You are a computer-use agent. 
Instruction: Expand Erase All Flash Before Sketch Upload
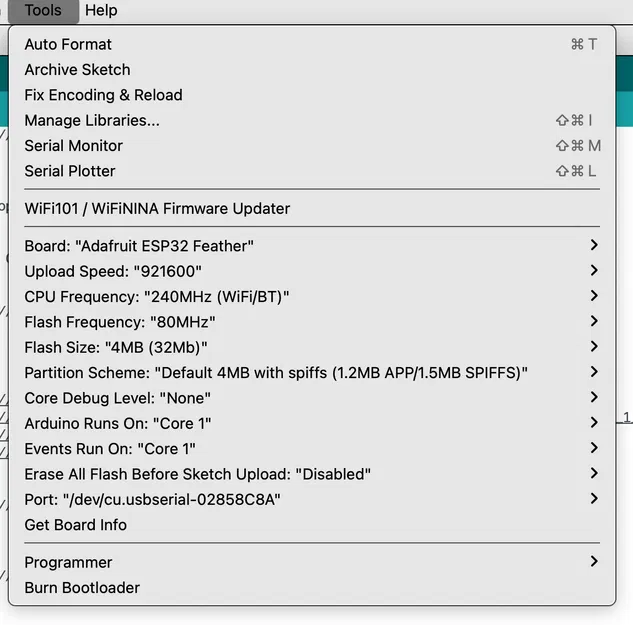click(x=198, y=474)
